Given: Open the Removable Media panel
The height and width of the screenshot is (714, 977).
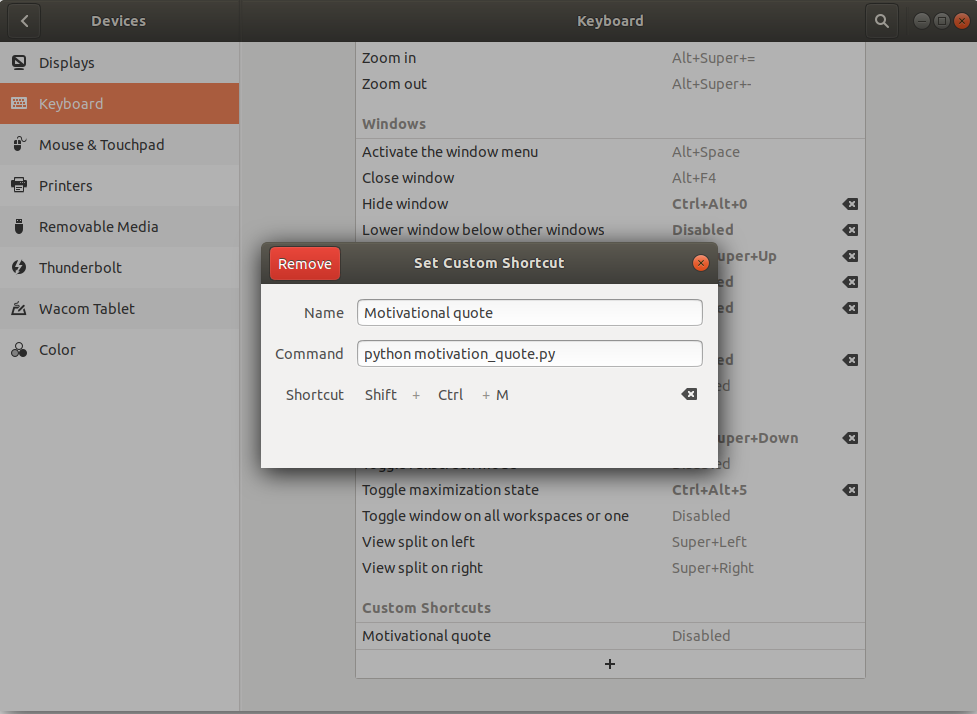Looking at the screenshot, I should click(x=96, y=226).
